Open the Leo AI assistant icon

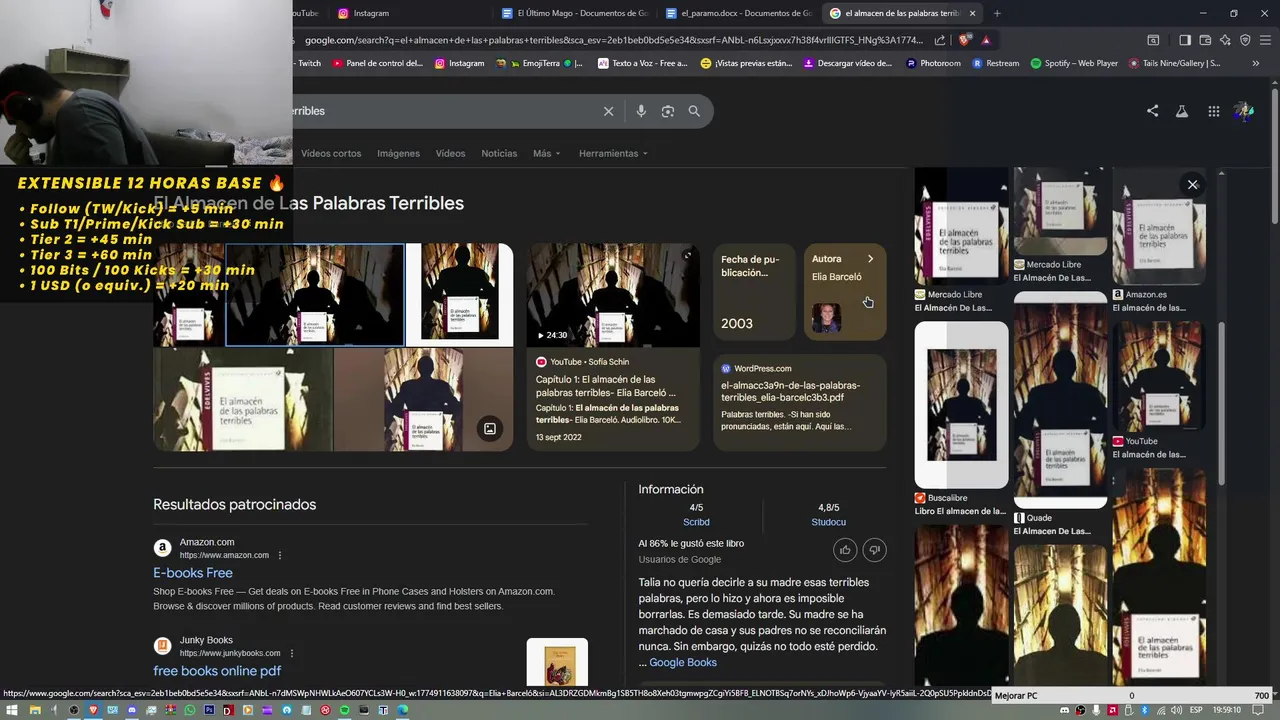pos(1225,40)
